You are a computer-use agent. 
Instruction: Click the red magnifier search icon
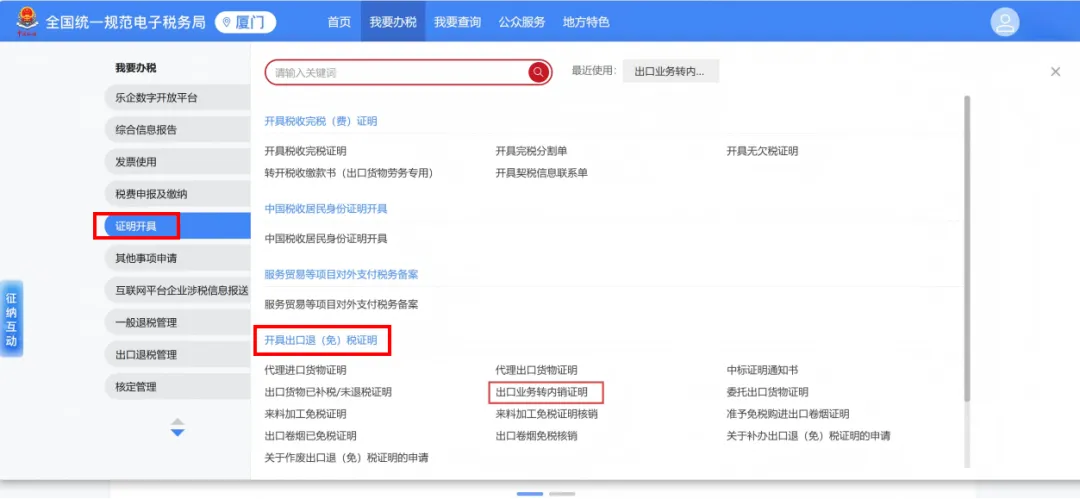(539, 72)
